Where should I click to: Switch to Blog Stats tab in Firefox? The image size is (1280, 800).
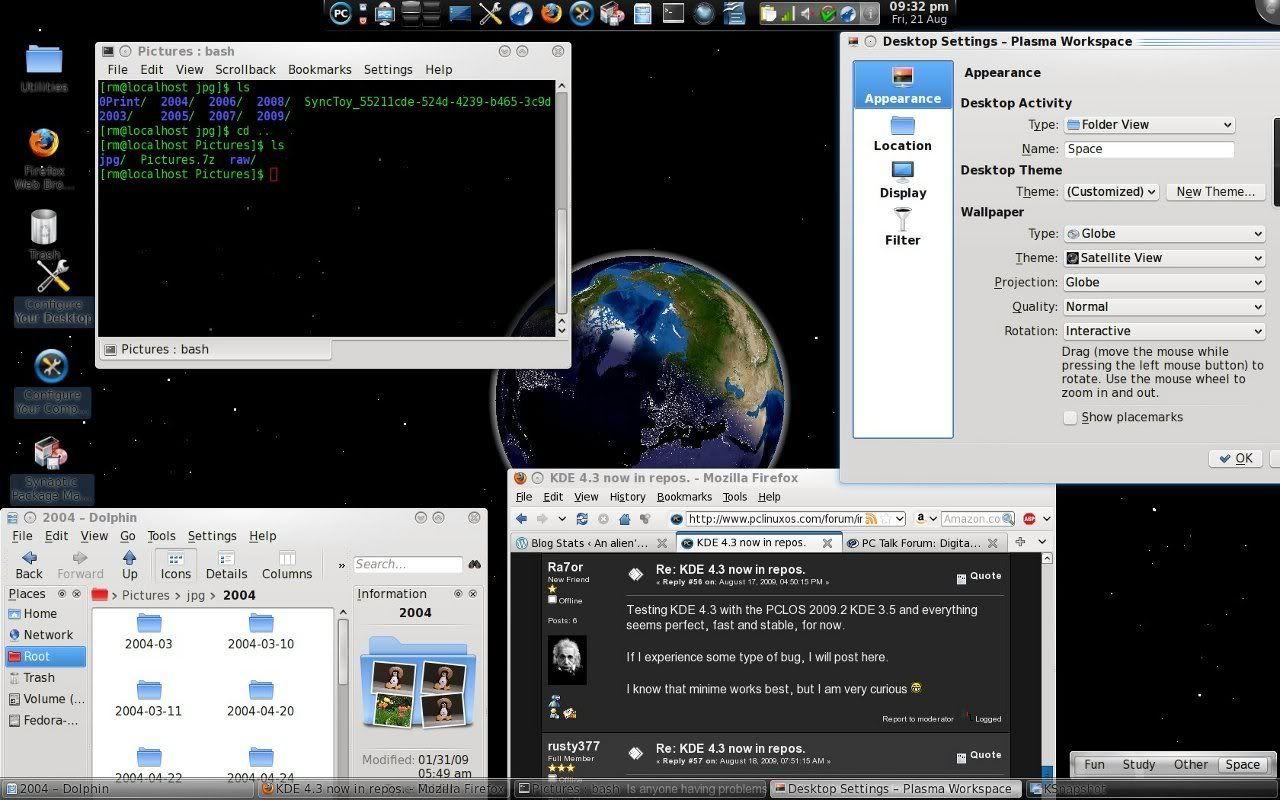click(x=591, y=543)
